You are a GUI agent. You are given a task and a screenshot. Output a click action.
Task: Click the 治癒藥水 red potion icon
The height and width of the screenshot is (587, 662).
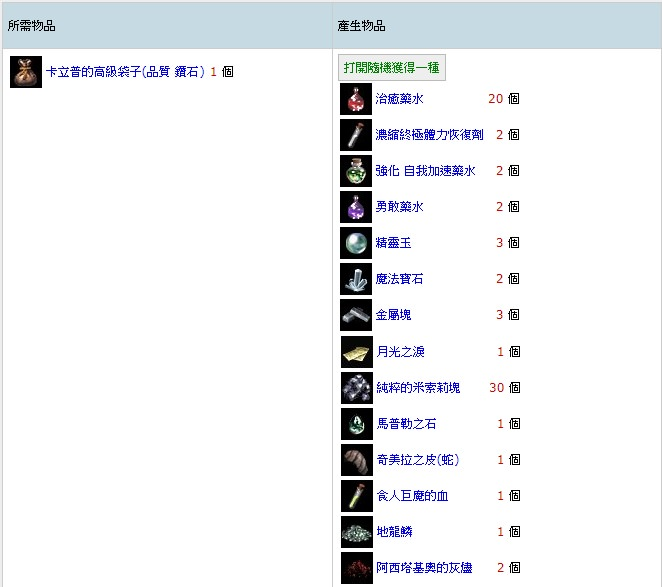pos(356,99)
